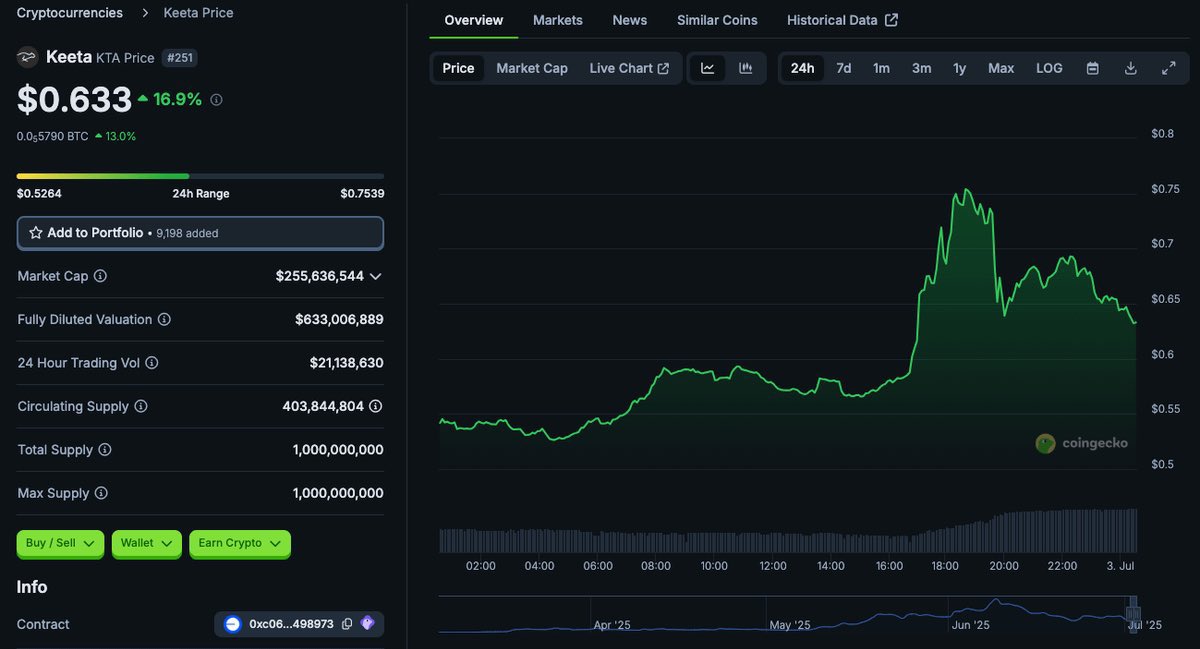1200x649 pixels.
Task: Open Live Chart link
Action: coord(629,68)
